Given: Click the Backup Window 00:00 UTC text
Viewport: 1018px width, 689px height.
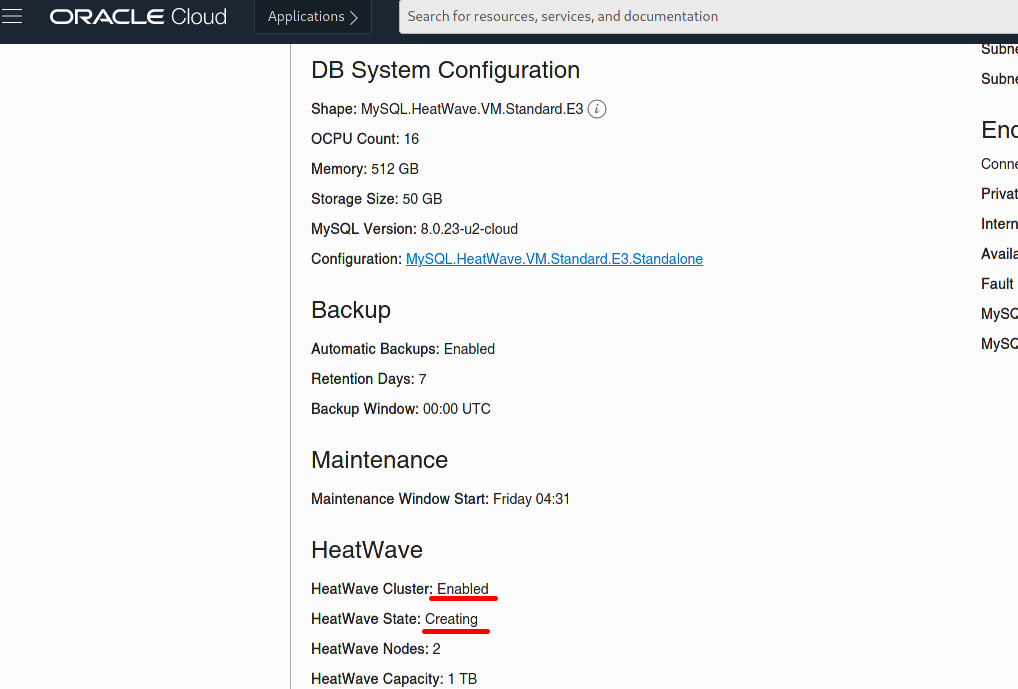Looking at the screenshot, I should point(456,409).
